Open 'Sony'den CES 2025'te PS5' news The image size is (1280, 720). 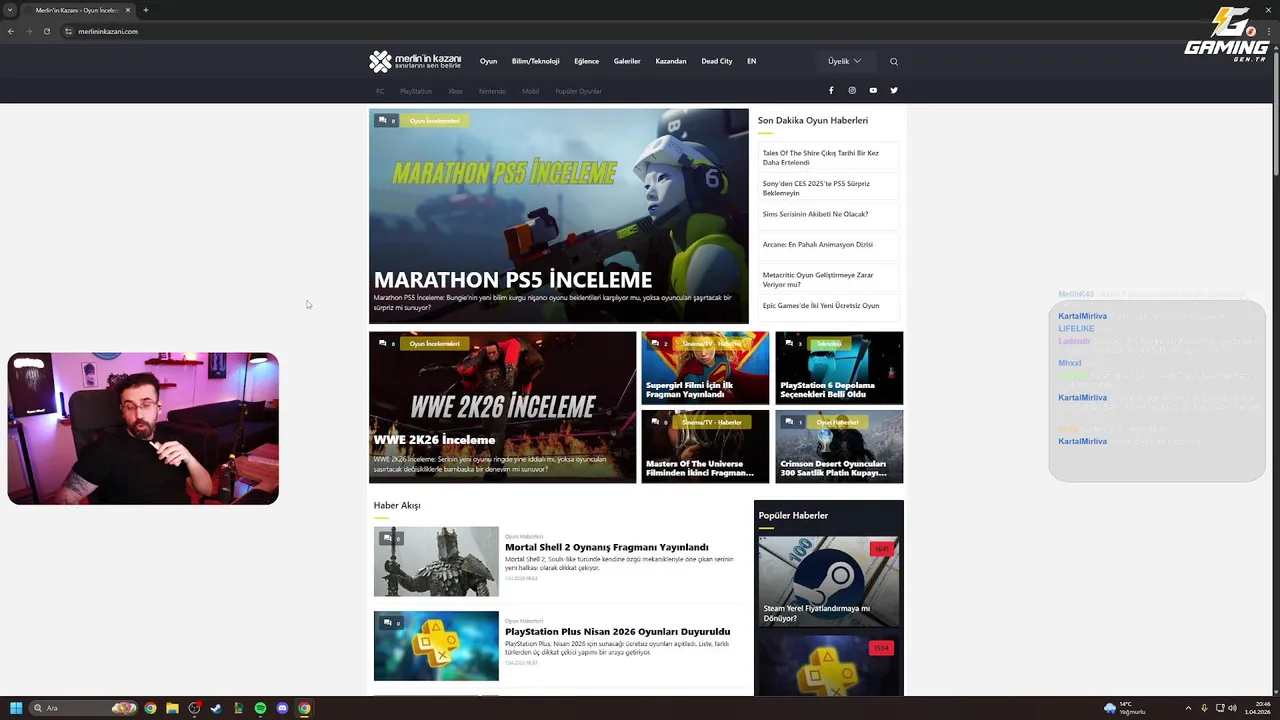828,188
